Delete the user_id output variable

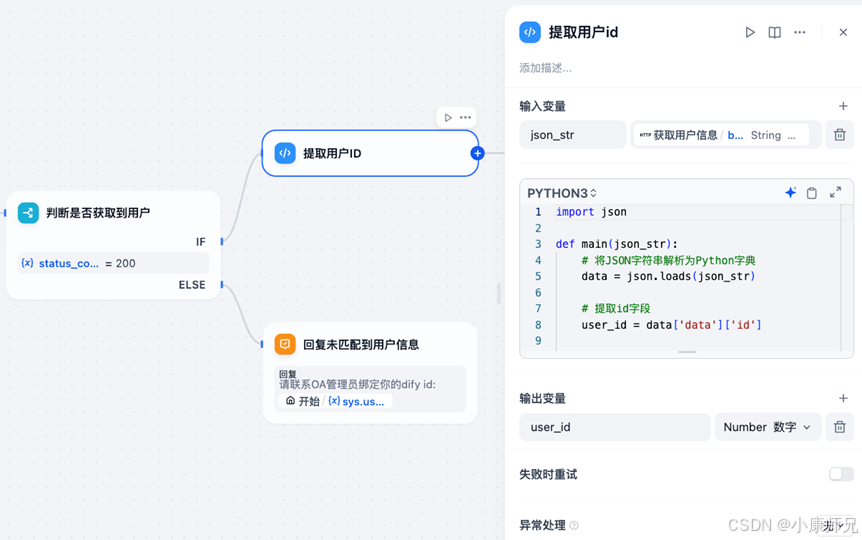[x=839, y=427]
